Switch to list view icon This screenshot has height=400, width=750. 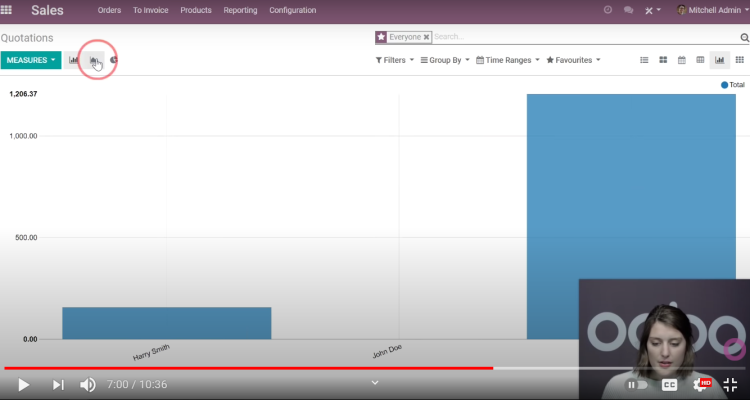click(x=644, y=60)
